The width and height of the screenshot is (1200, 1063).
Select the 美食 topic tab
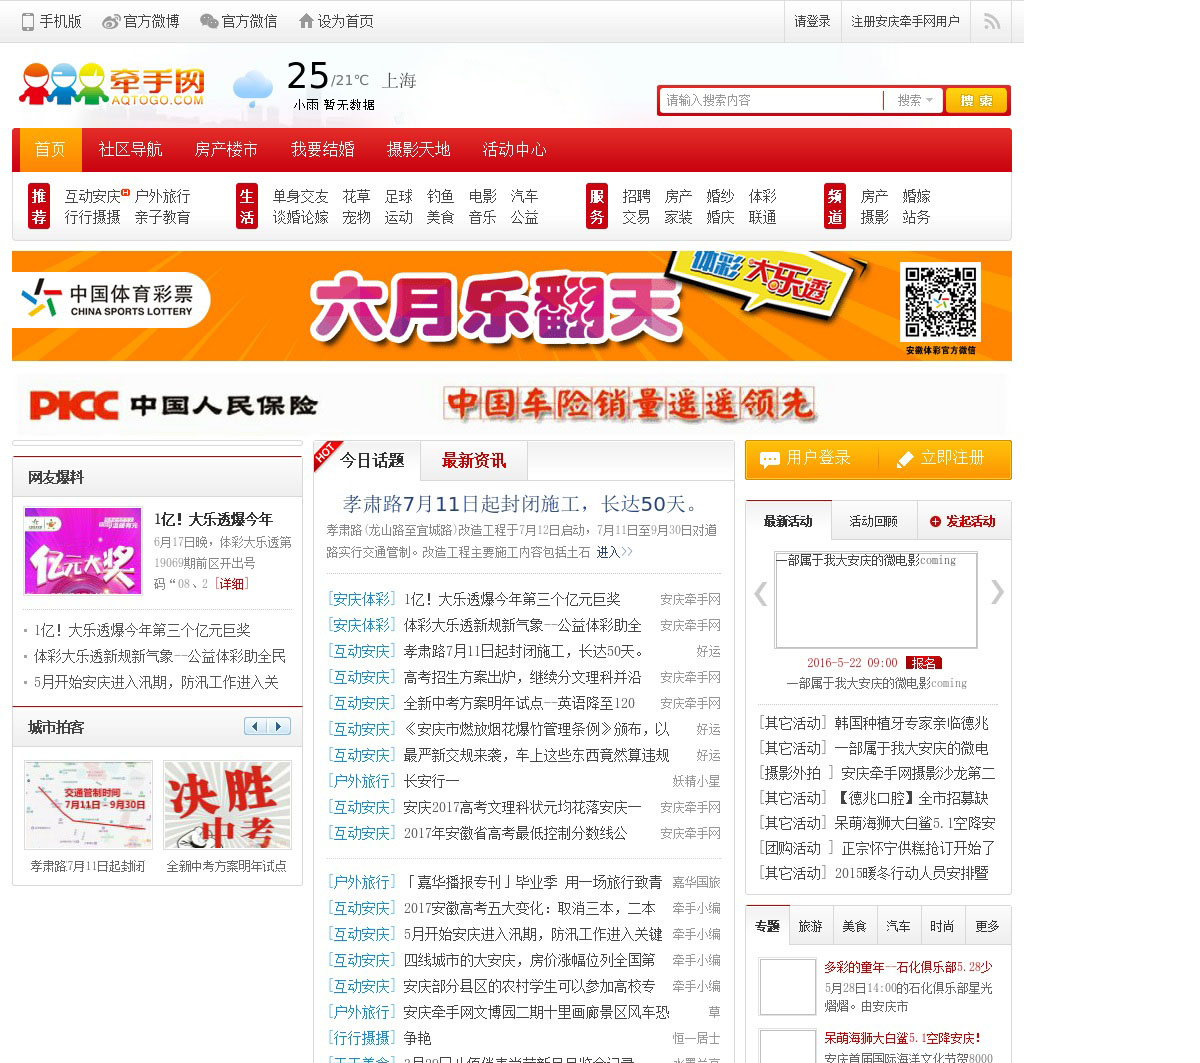[855, 926]
